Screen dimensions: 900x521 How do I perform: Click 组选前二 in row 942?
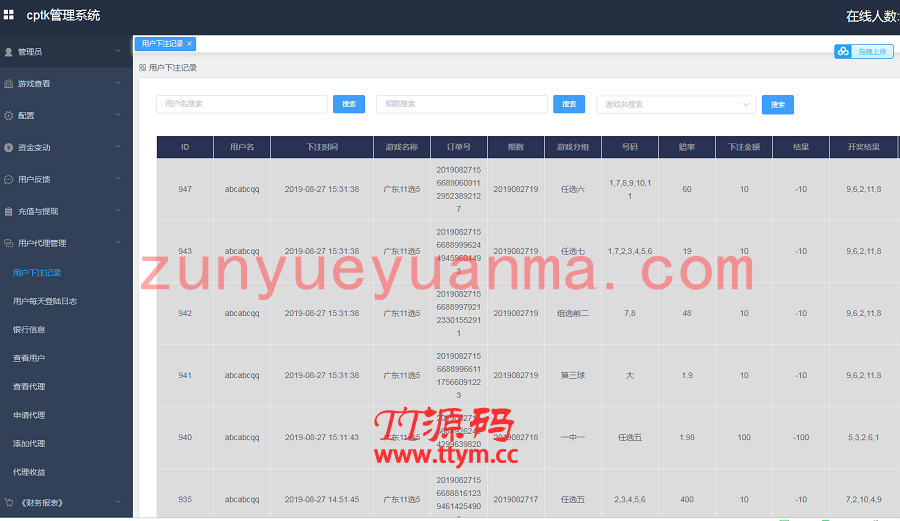[x=573, y=313]
